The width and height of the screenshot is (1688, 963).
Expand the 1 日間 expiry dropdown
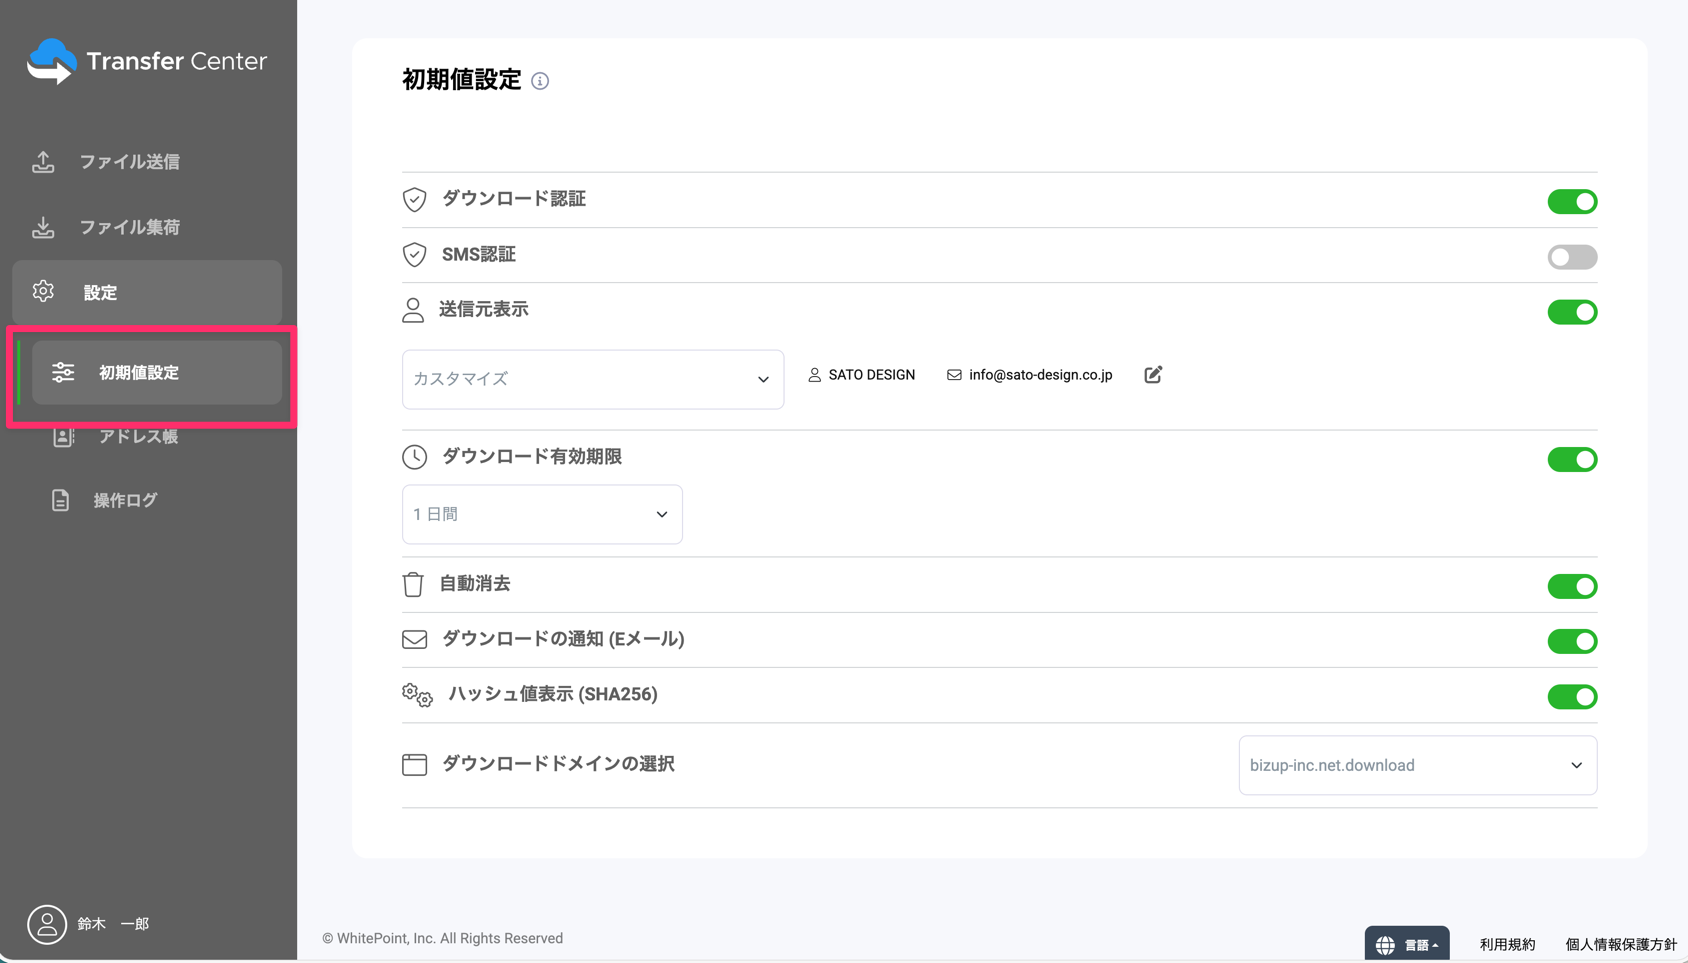tap(542, 514)
